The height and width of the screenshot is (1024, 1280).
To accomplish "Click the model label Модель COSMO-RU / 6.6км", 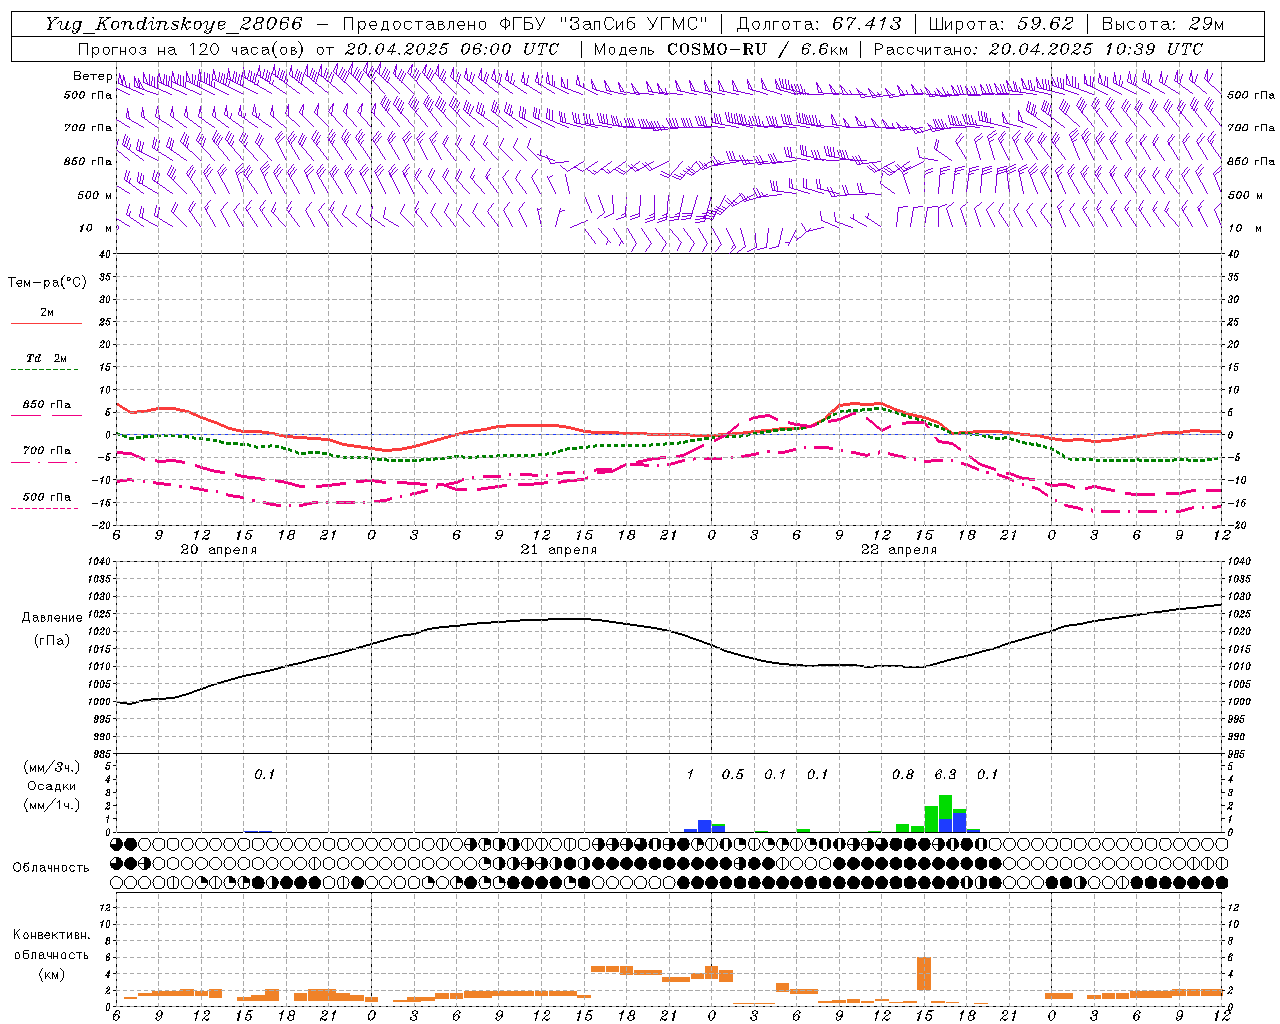I will [x=721, y=49].
